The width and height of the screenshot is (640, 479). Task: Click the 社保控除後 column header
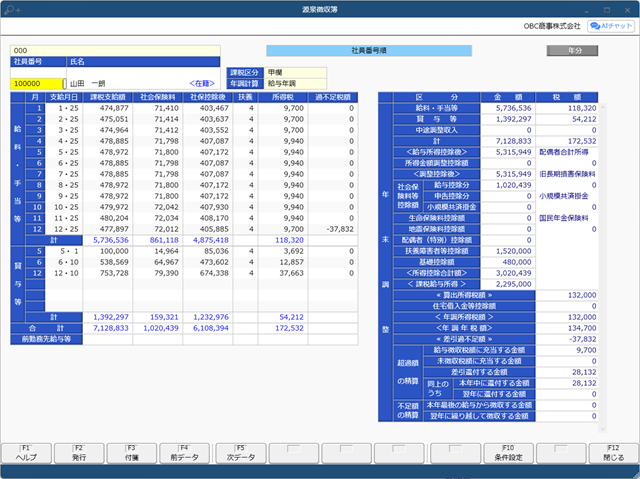tap(208, 97)
